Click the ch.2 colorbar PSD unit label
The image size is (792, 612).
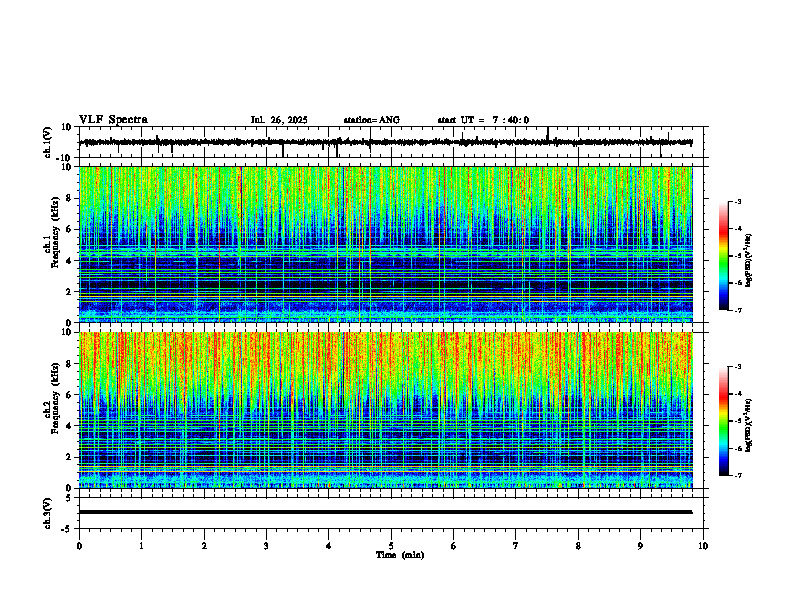click(749, 425)
